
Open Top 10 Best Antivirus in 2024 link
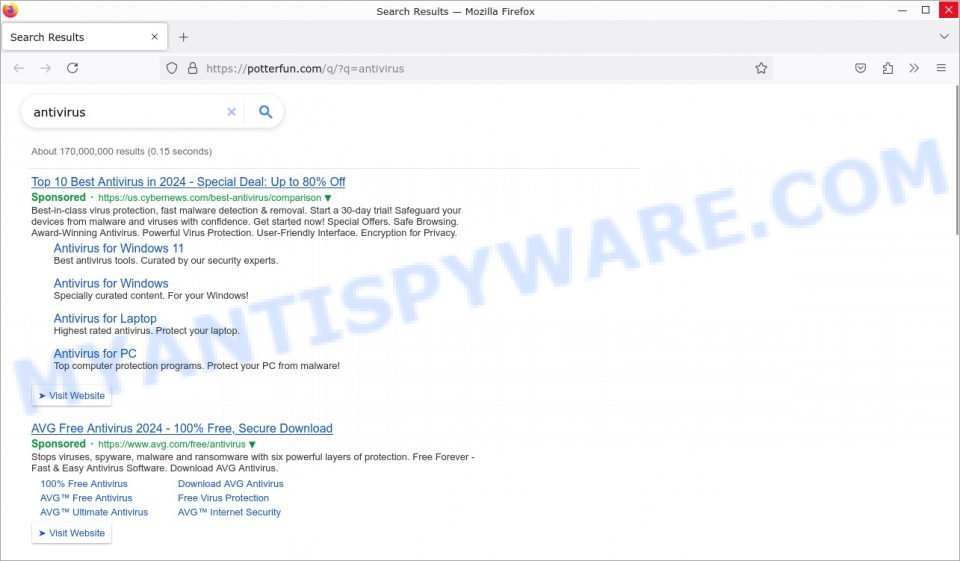tap(188, 182)
